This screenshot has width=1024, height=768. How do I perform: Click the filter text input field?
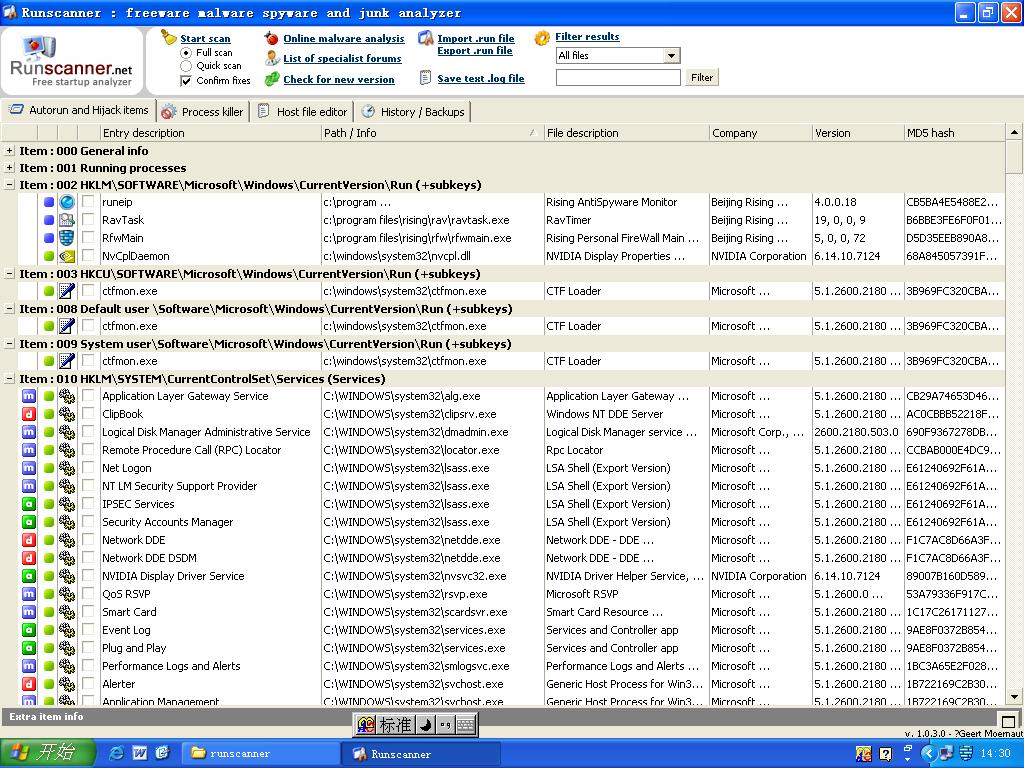pyautogui.click(x=618, y=77)
